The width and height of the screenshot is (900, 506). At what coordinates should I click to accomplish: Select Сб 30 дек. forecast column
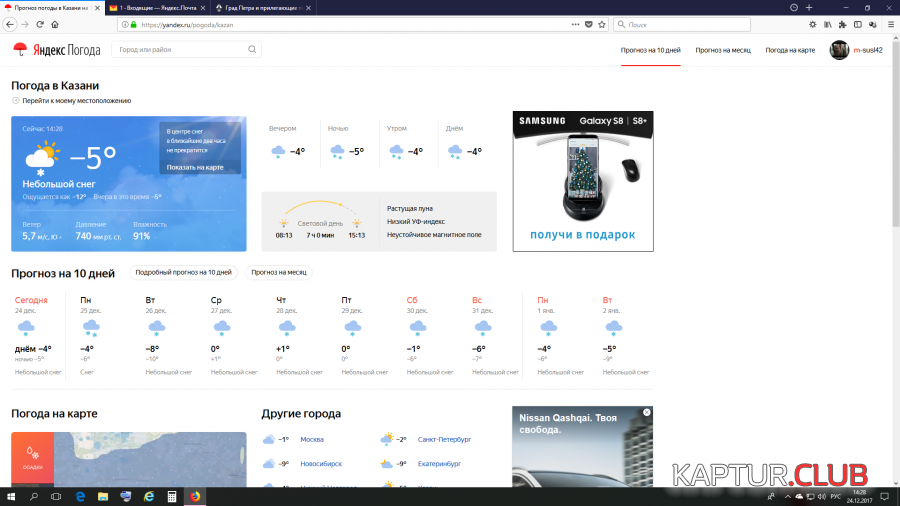coord(429,336)
